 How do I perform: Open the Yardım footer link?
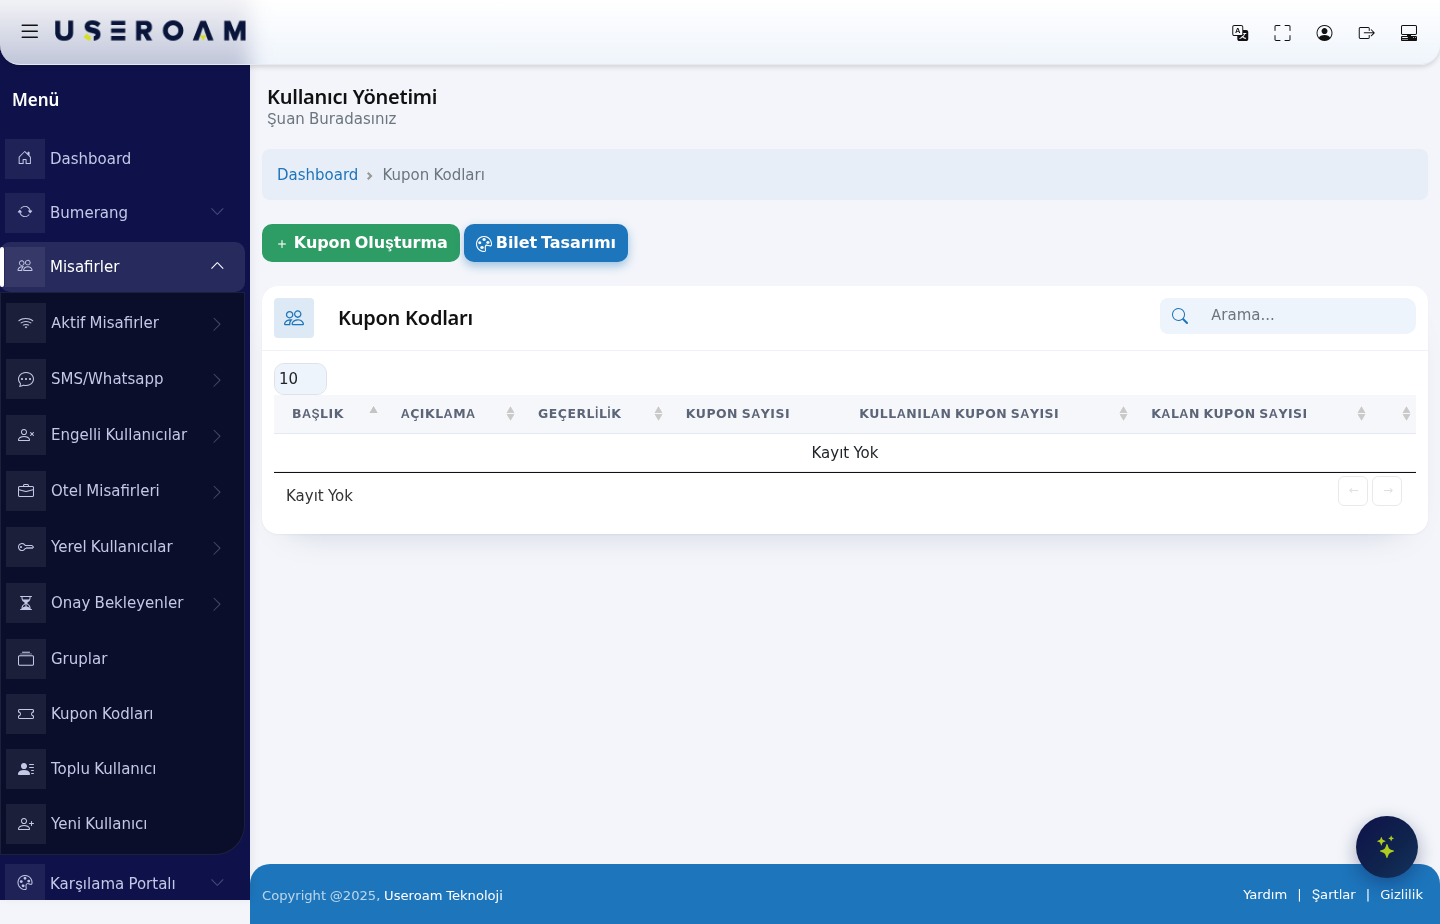pos(1265,895)
